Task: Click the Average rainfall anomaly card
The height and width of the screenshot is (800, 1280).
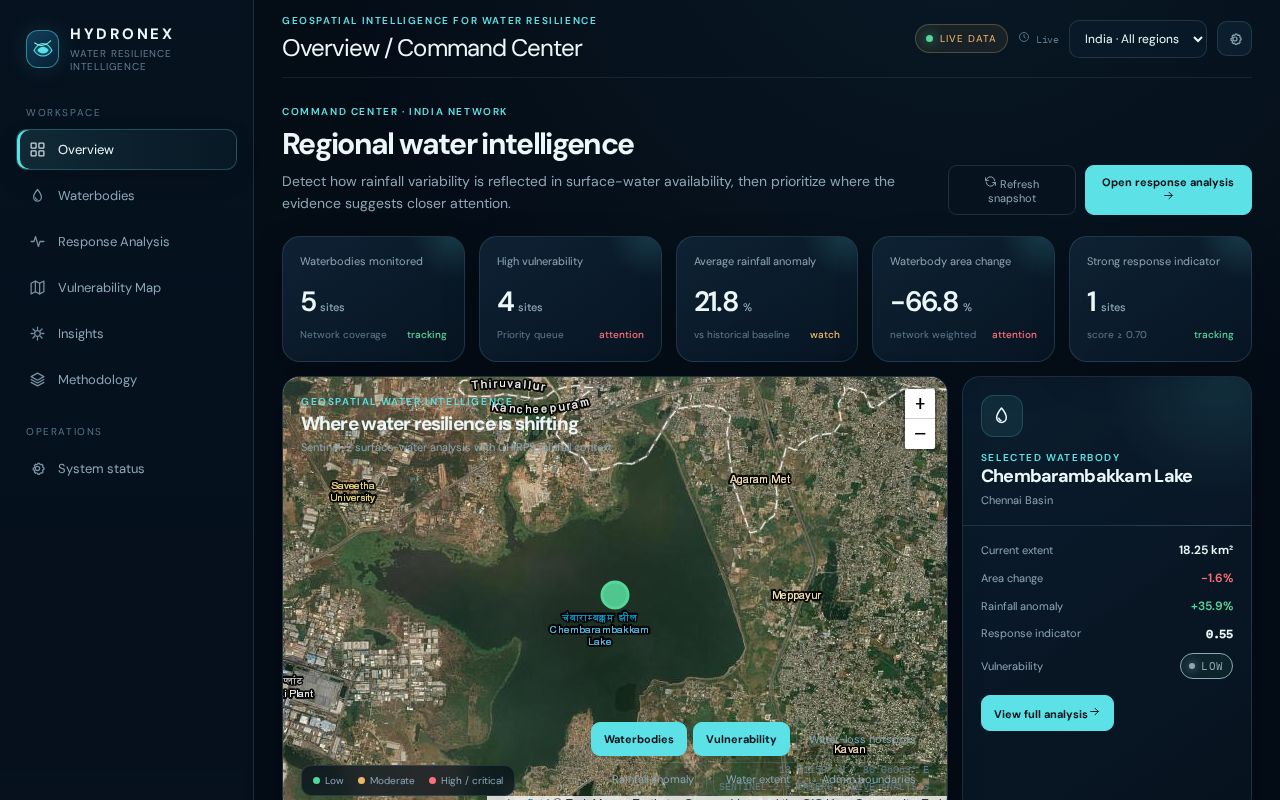Action: [767, 299]
